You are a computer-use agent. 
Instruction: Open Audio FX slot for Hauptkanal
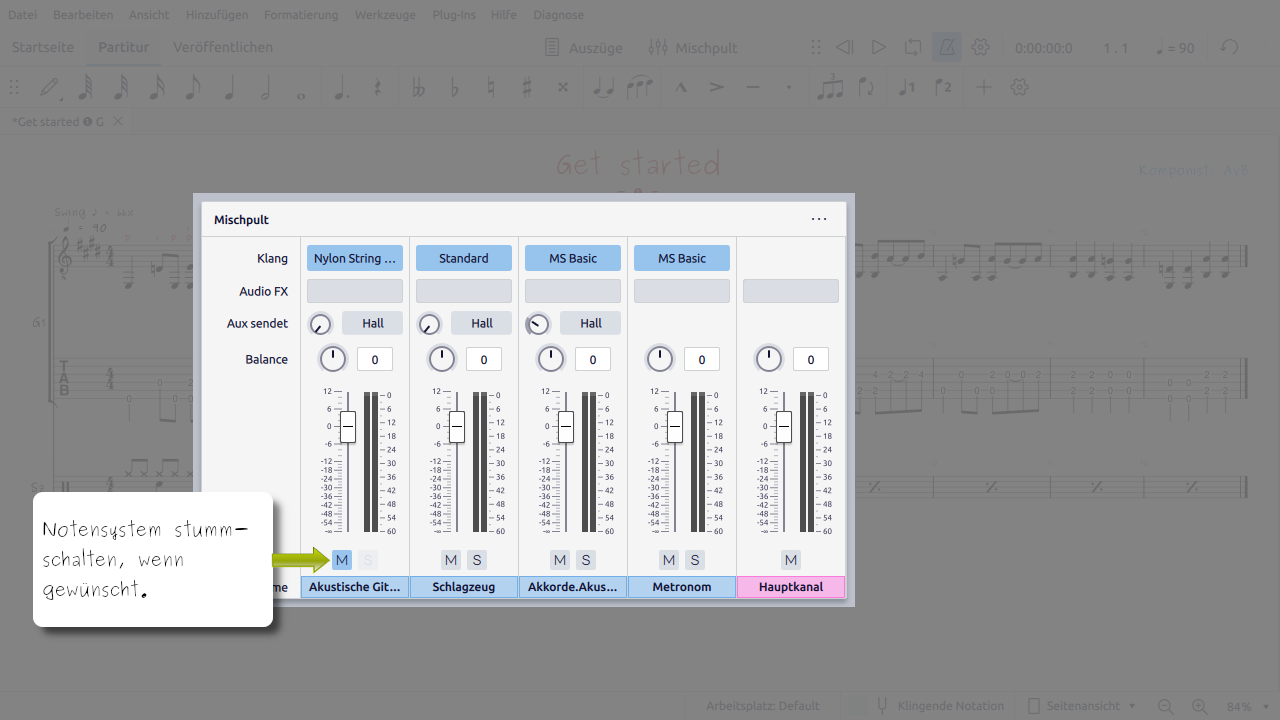coord(791,291)
